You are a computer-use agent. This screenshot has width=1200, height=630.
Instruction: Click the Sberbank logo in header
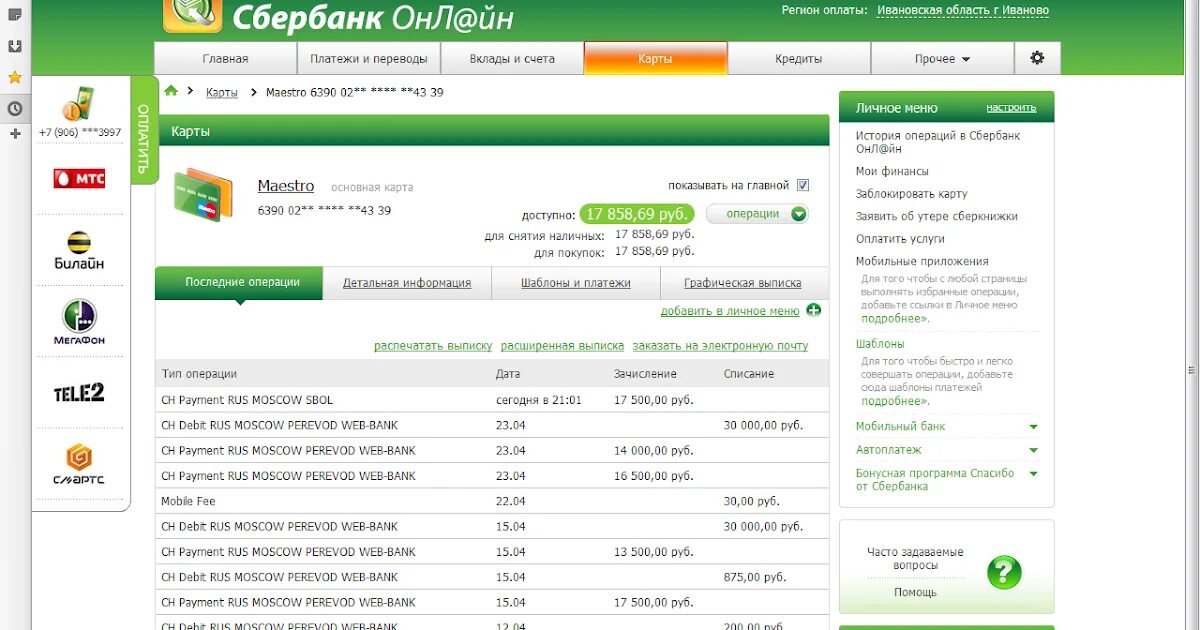195,15
